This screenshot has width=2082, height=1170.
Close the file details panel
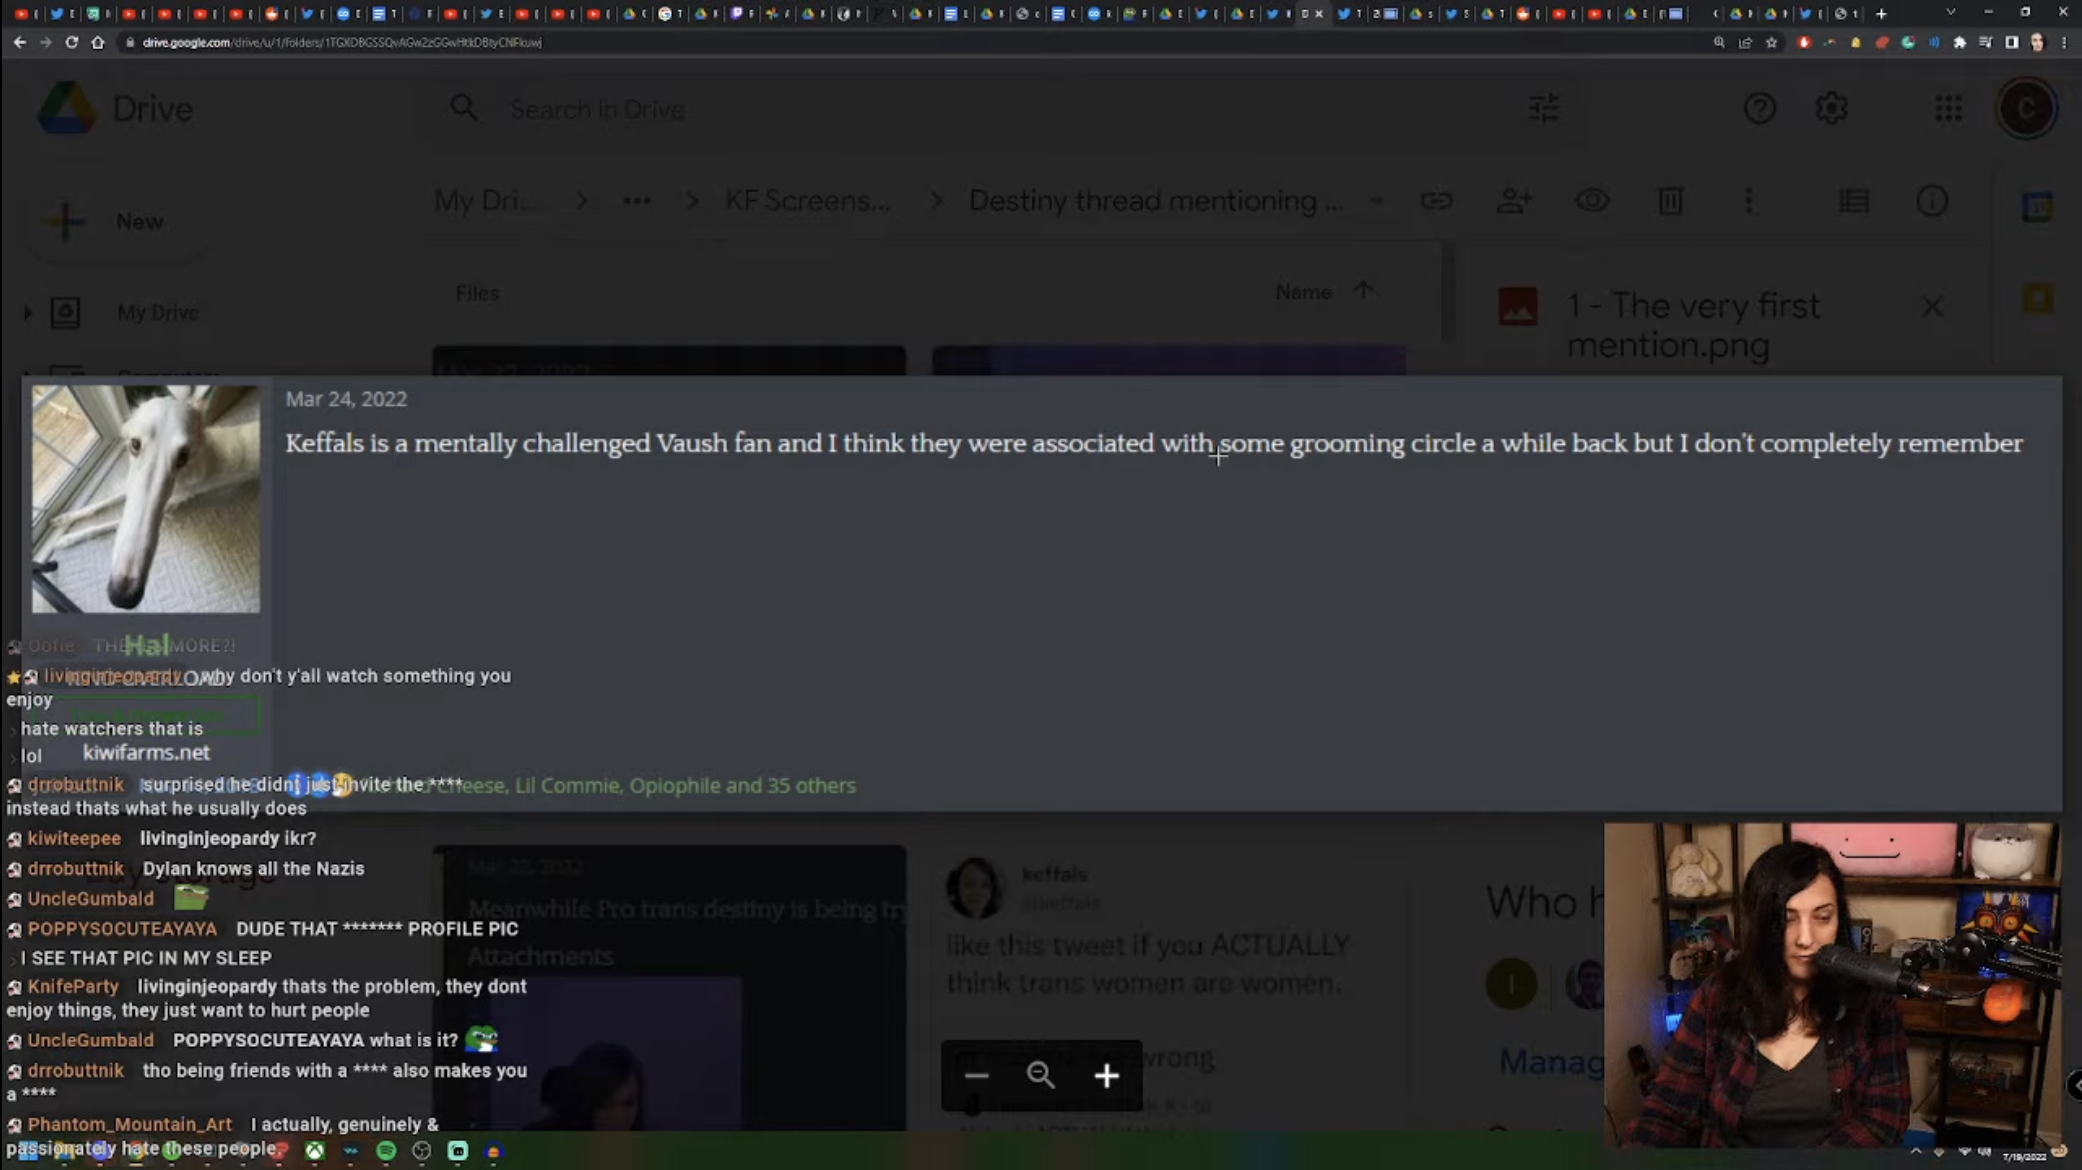tap(1932, 307)
